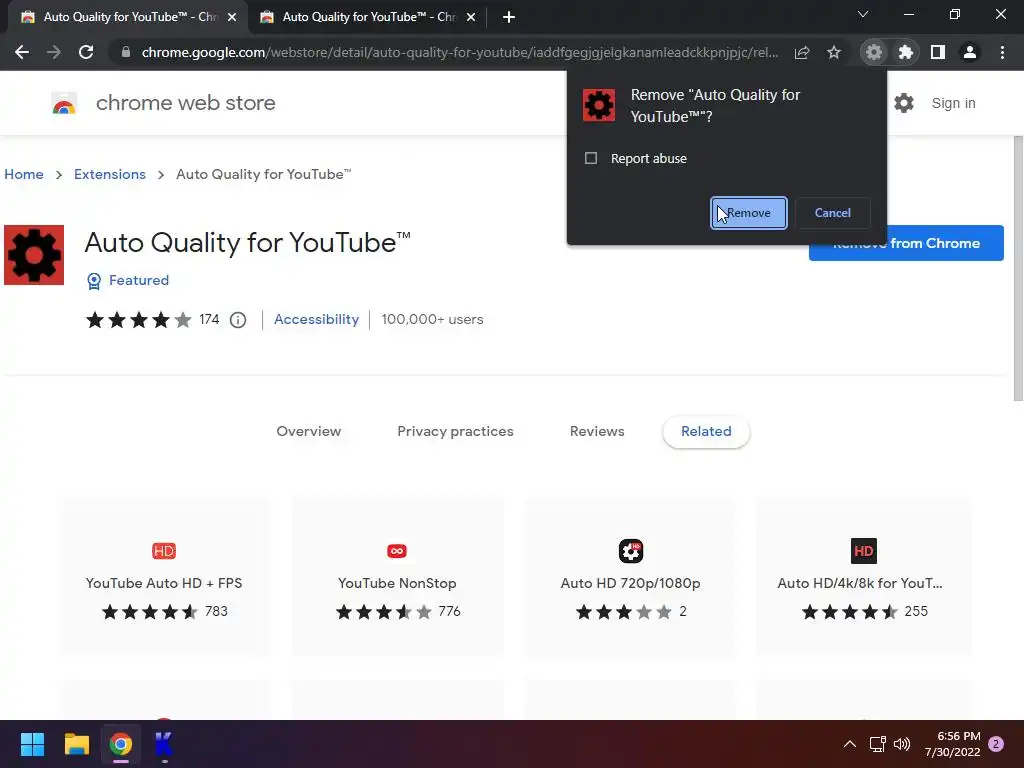1024x768 pixels.
Task: Open a new tab with the plus
Action: [x=509, y=17]
